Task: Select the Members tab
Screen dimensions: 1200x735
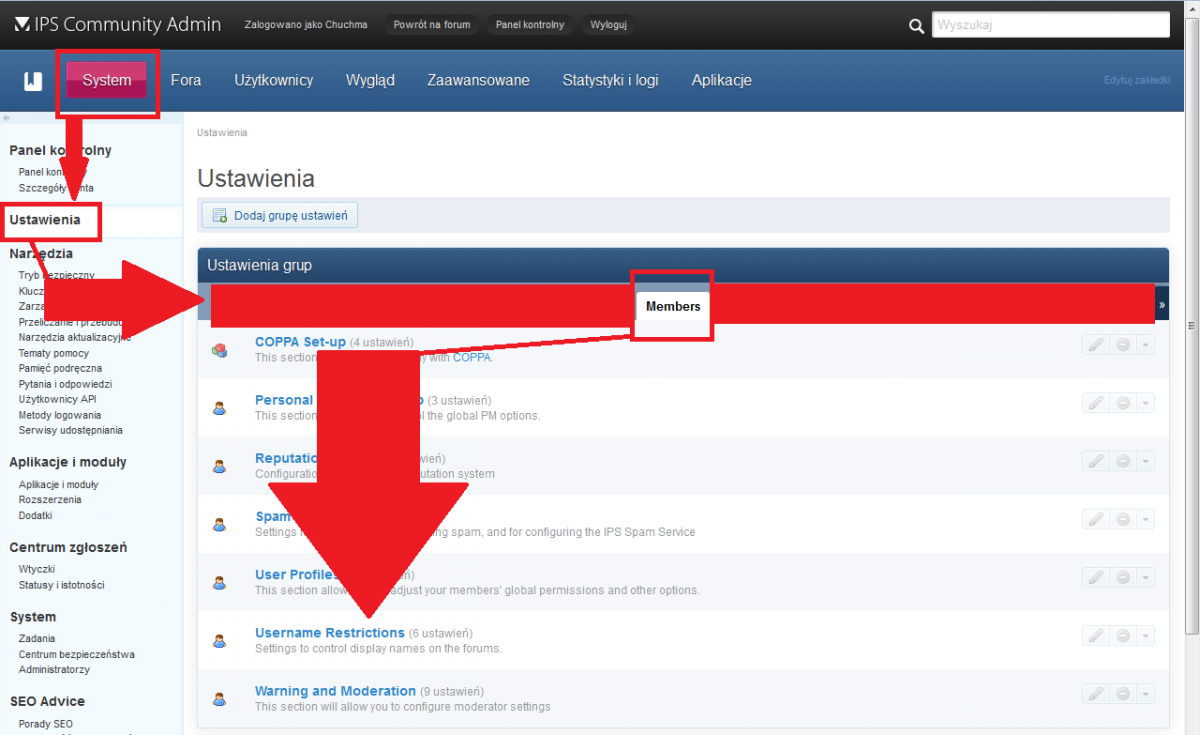Action: pyautogui.click(x=673, y=306)
